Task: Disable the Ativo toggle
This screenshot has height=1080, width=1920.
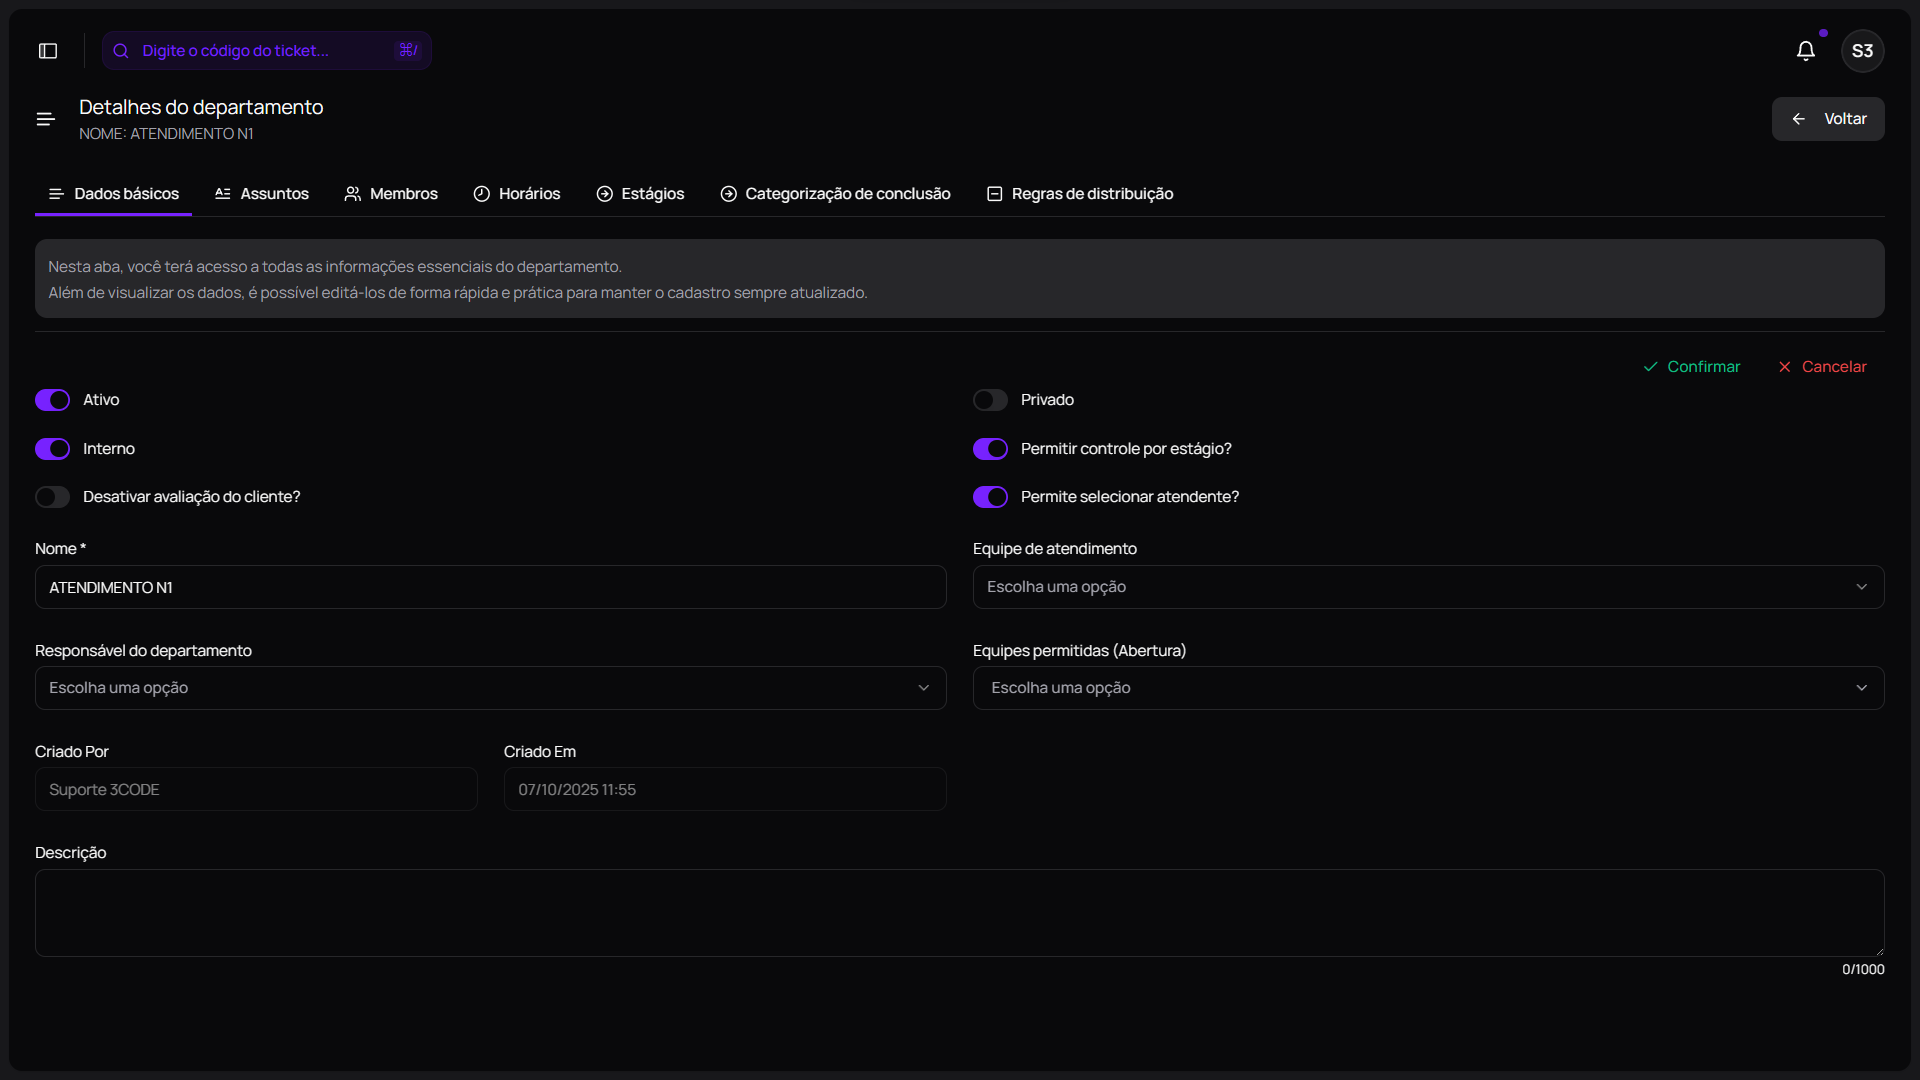Action: pyautogui.click(x=53, y=400)
